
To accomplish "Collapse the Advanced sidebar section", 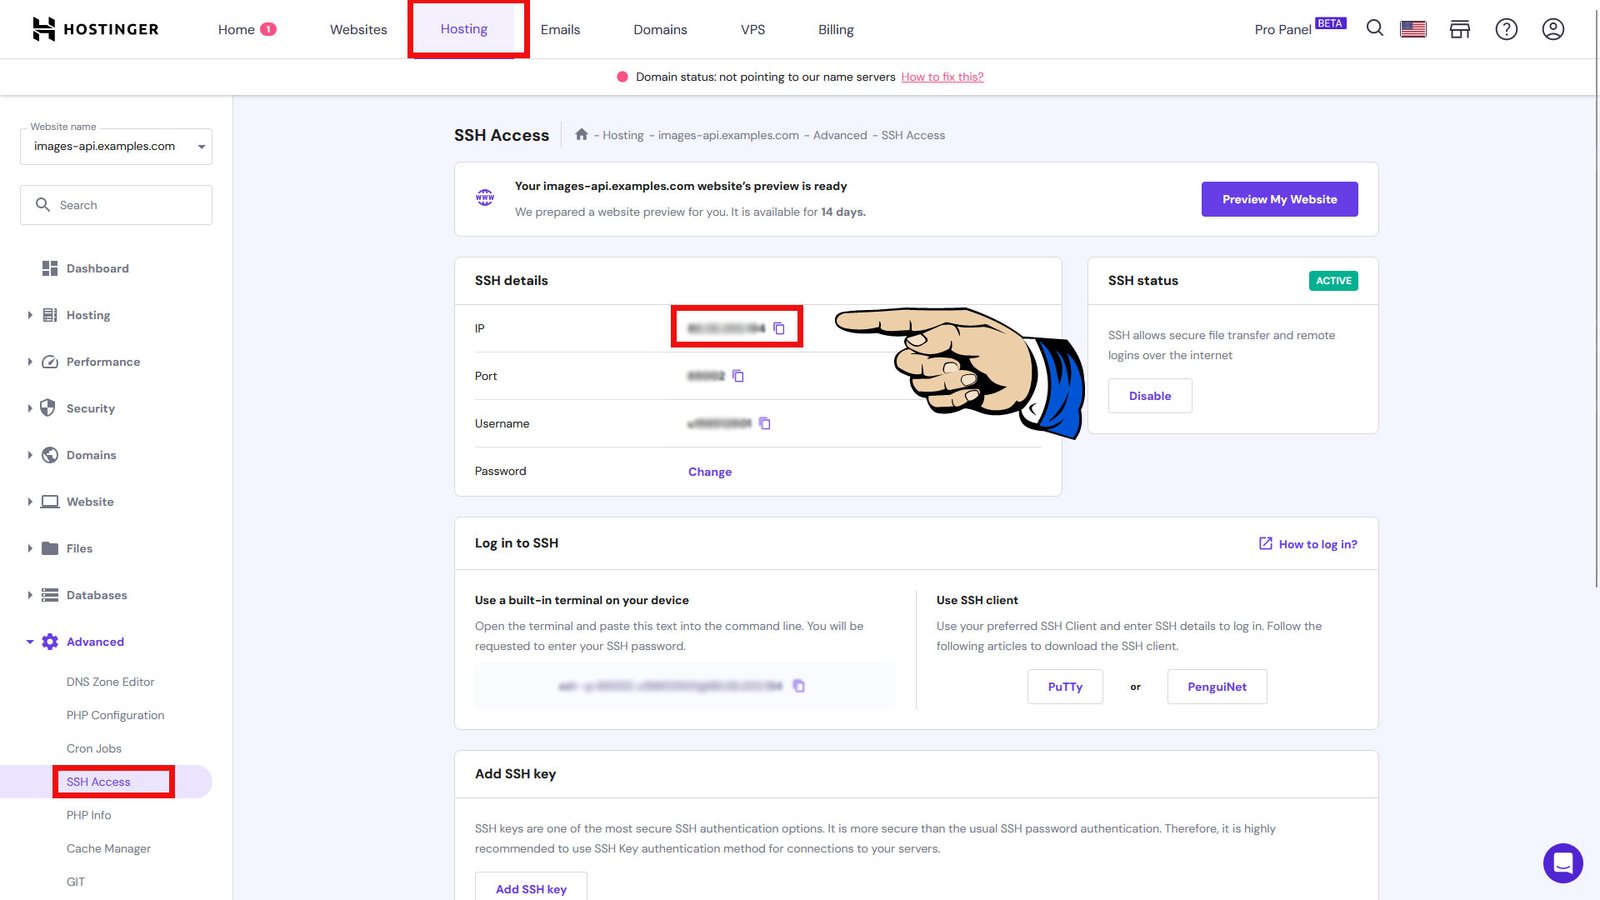I will (x=95, y=642).
